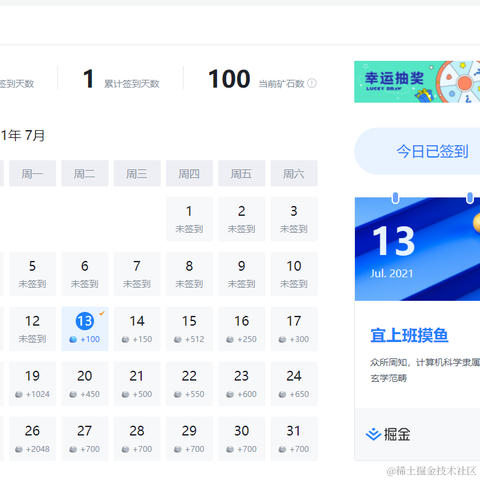This screenshot has width=480, height=480.
Task: Select calendar day 9 未签到
Action: 242,274
